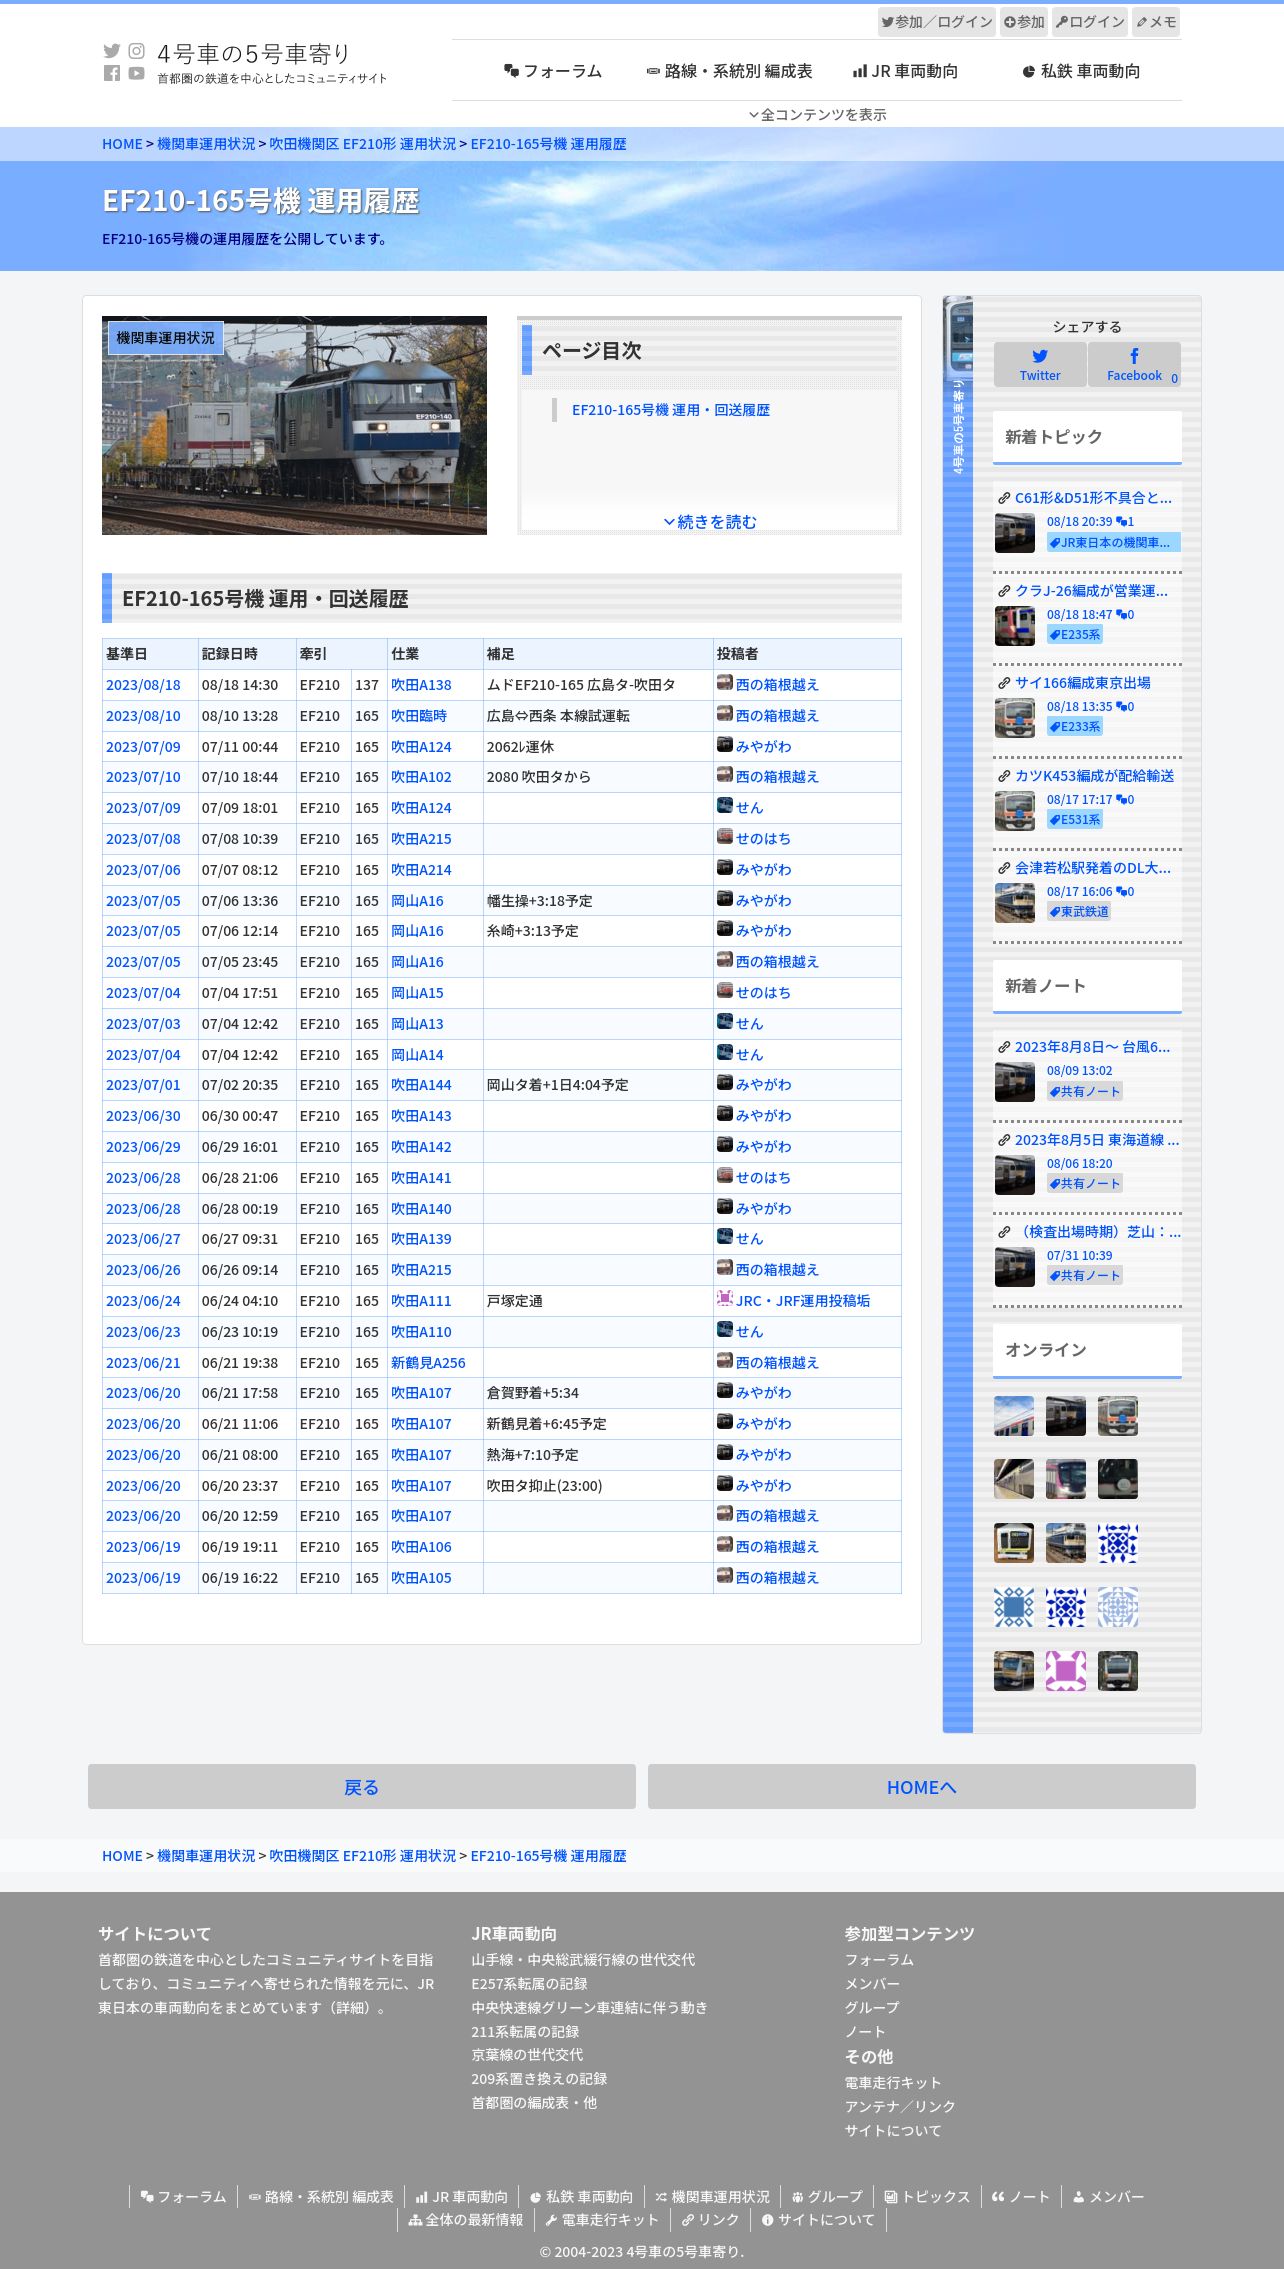Click みやがわ avatar in 07/11 00:44 row
The width and height of the screenshot is (1284, 2269).
(725, 745)
